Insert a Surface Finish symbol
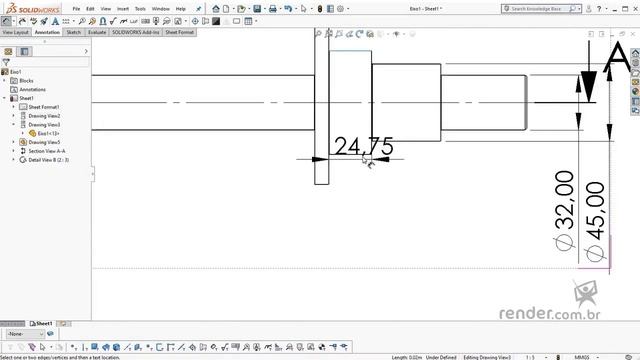The width and height of the screenshot is (640, 360). tap(113, 21)
